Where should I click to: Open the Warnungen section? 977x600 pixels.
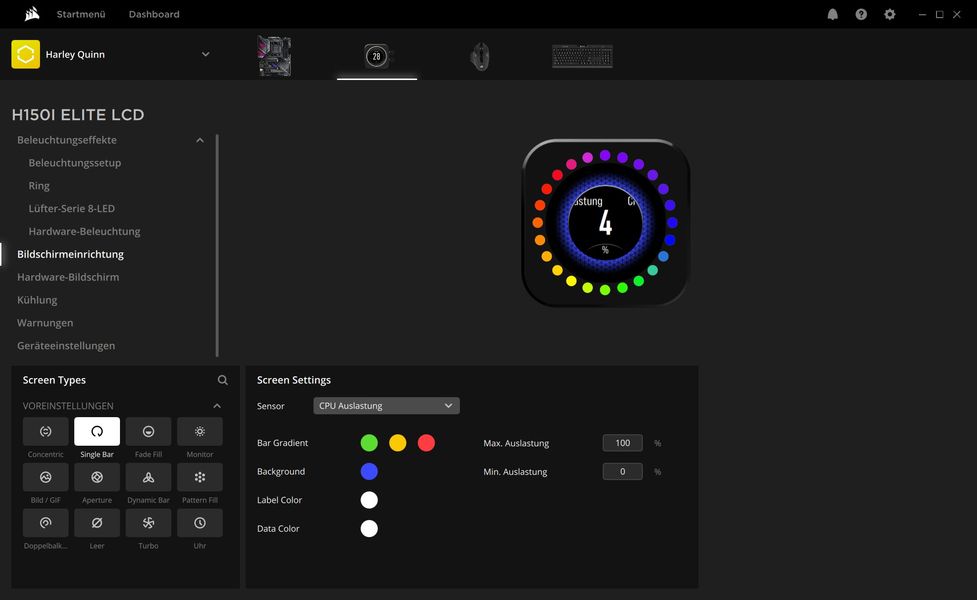45,323
